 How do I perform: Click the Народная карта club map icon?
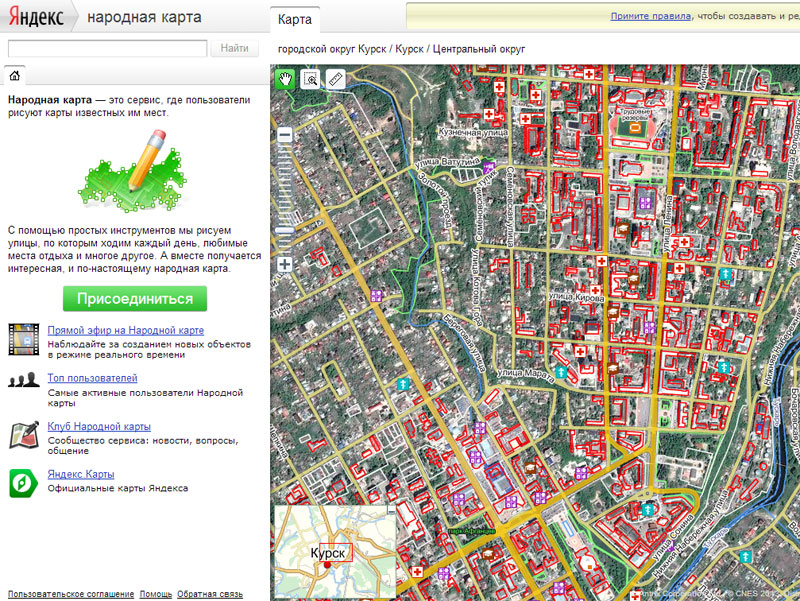(24, 433)
